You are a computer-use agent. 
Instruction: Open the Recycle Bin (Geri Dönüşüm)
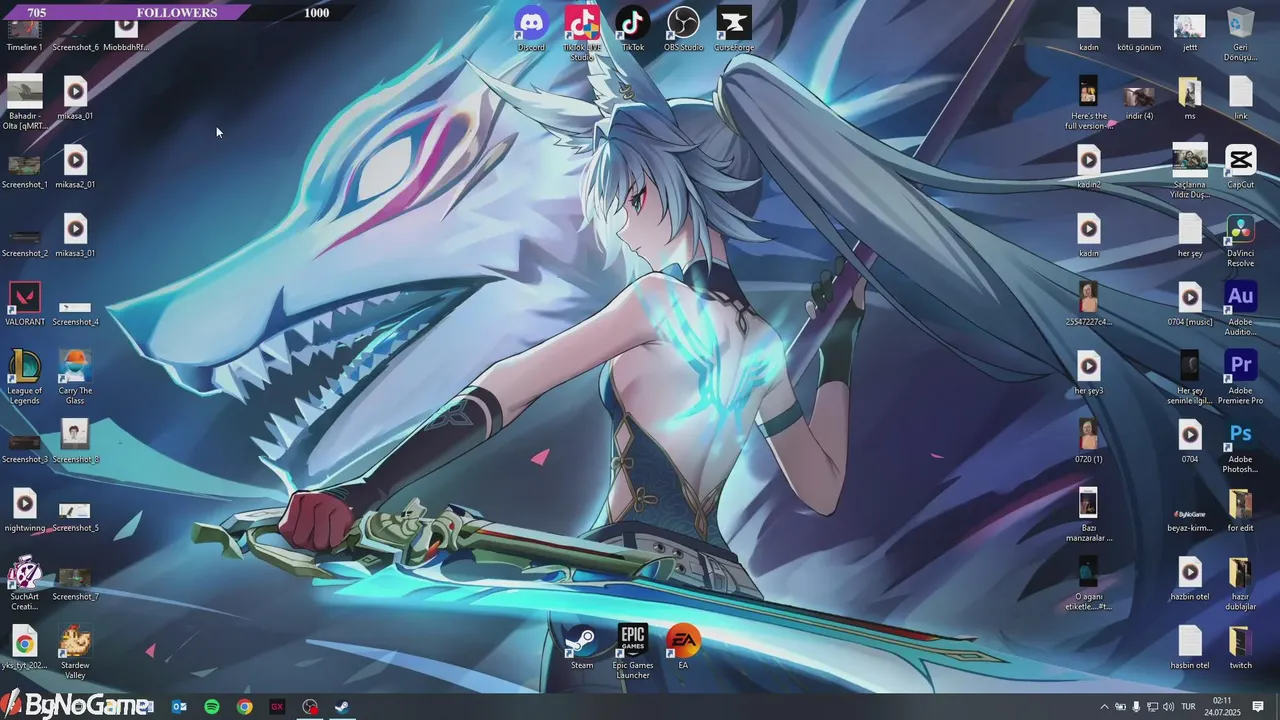(1240, 34)
